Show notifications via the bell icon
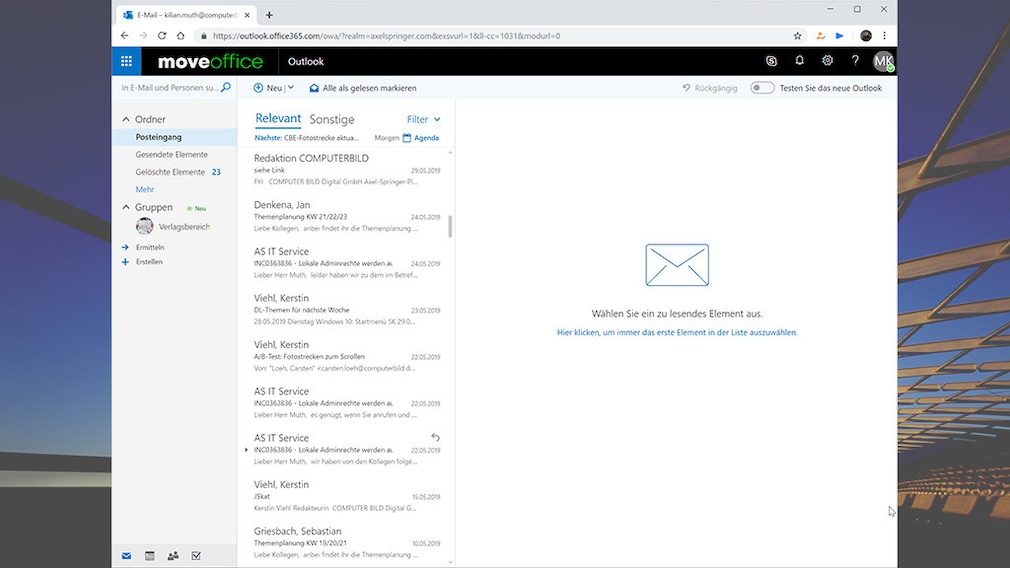Screen dimensions: 1010x568 coord(799,61)
